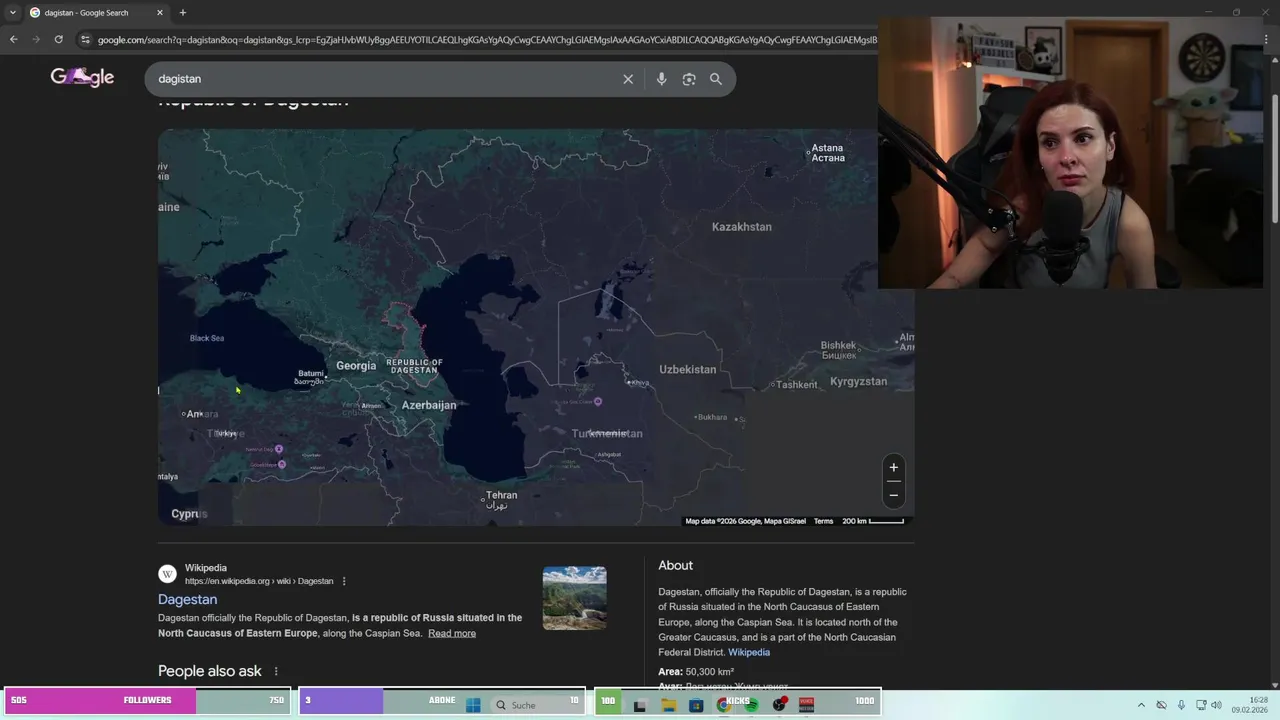The height and width of the screenshot is (720, 1280).
Task: Open the Google logo homepage
Action: 82,77
